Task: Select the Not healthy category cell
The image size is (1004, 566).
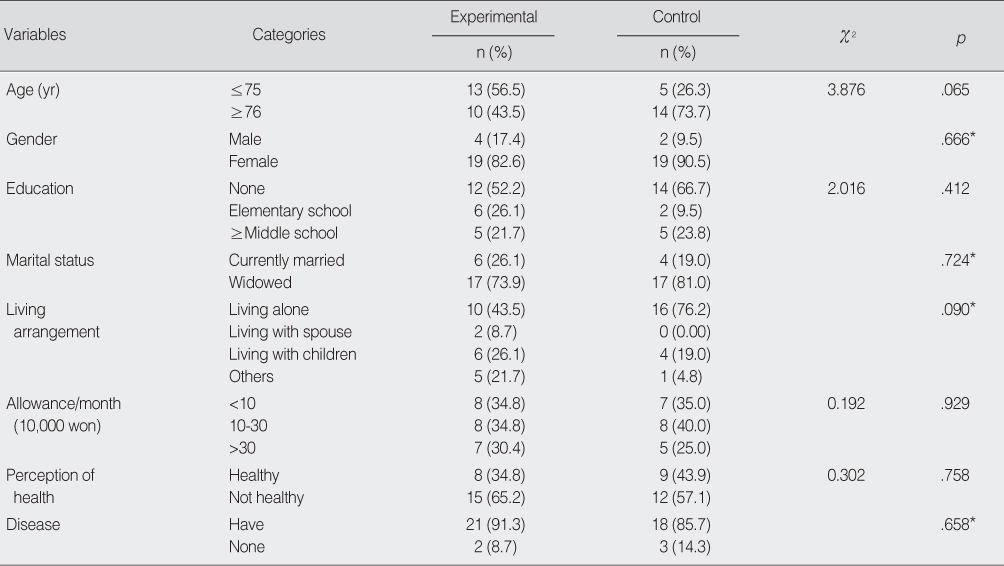Action: [266, 497]
